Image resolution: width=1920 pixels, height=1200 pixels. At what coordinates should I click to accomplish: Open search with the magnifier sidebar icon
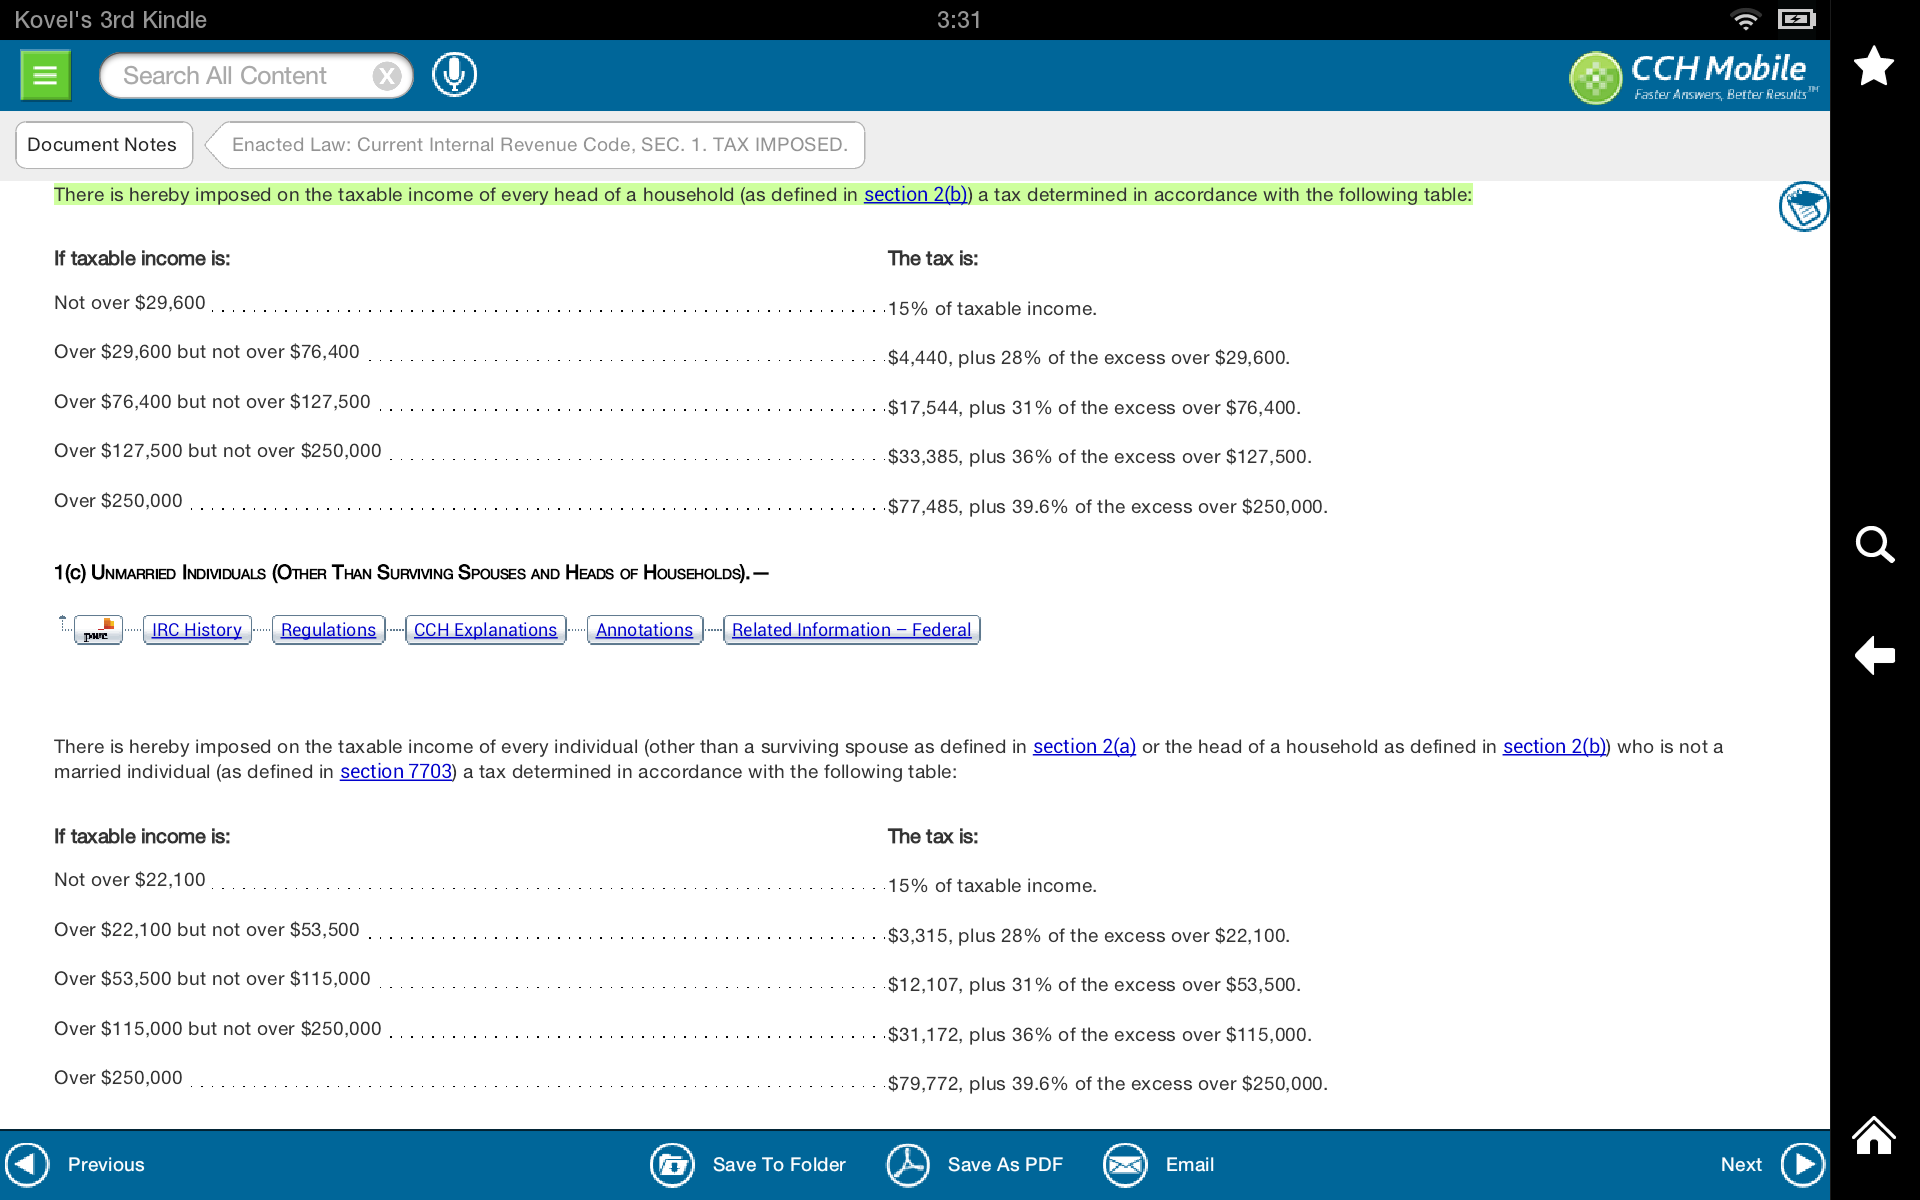coord(1876,546)
